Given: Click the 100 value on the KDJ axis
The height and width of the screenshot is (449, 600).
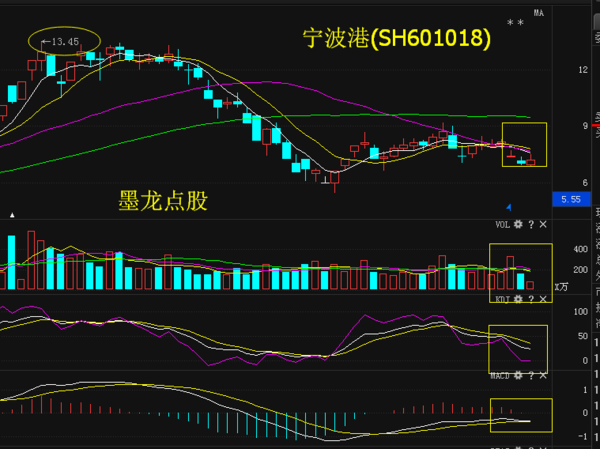Looking at the screenshot, I should (x=580, y=312).
